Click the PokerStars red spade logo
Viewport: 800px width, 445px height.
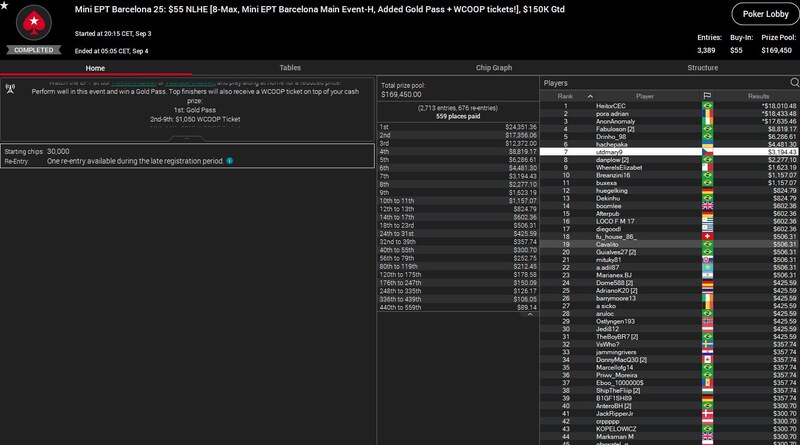34,22
